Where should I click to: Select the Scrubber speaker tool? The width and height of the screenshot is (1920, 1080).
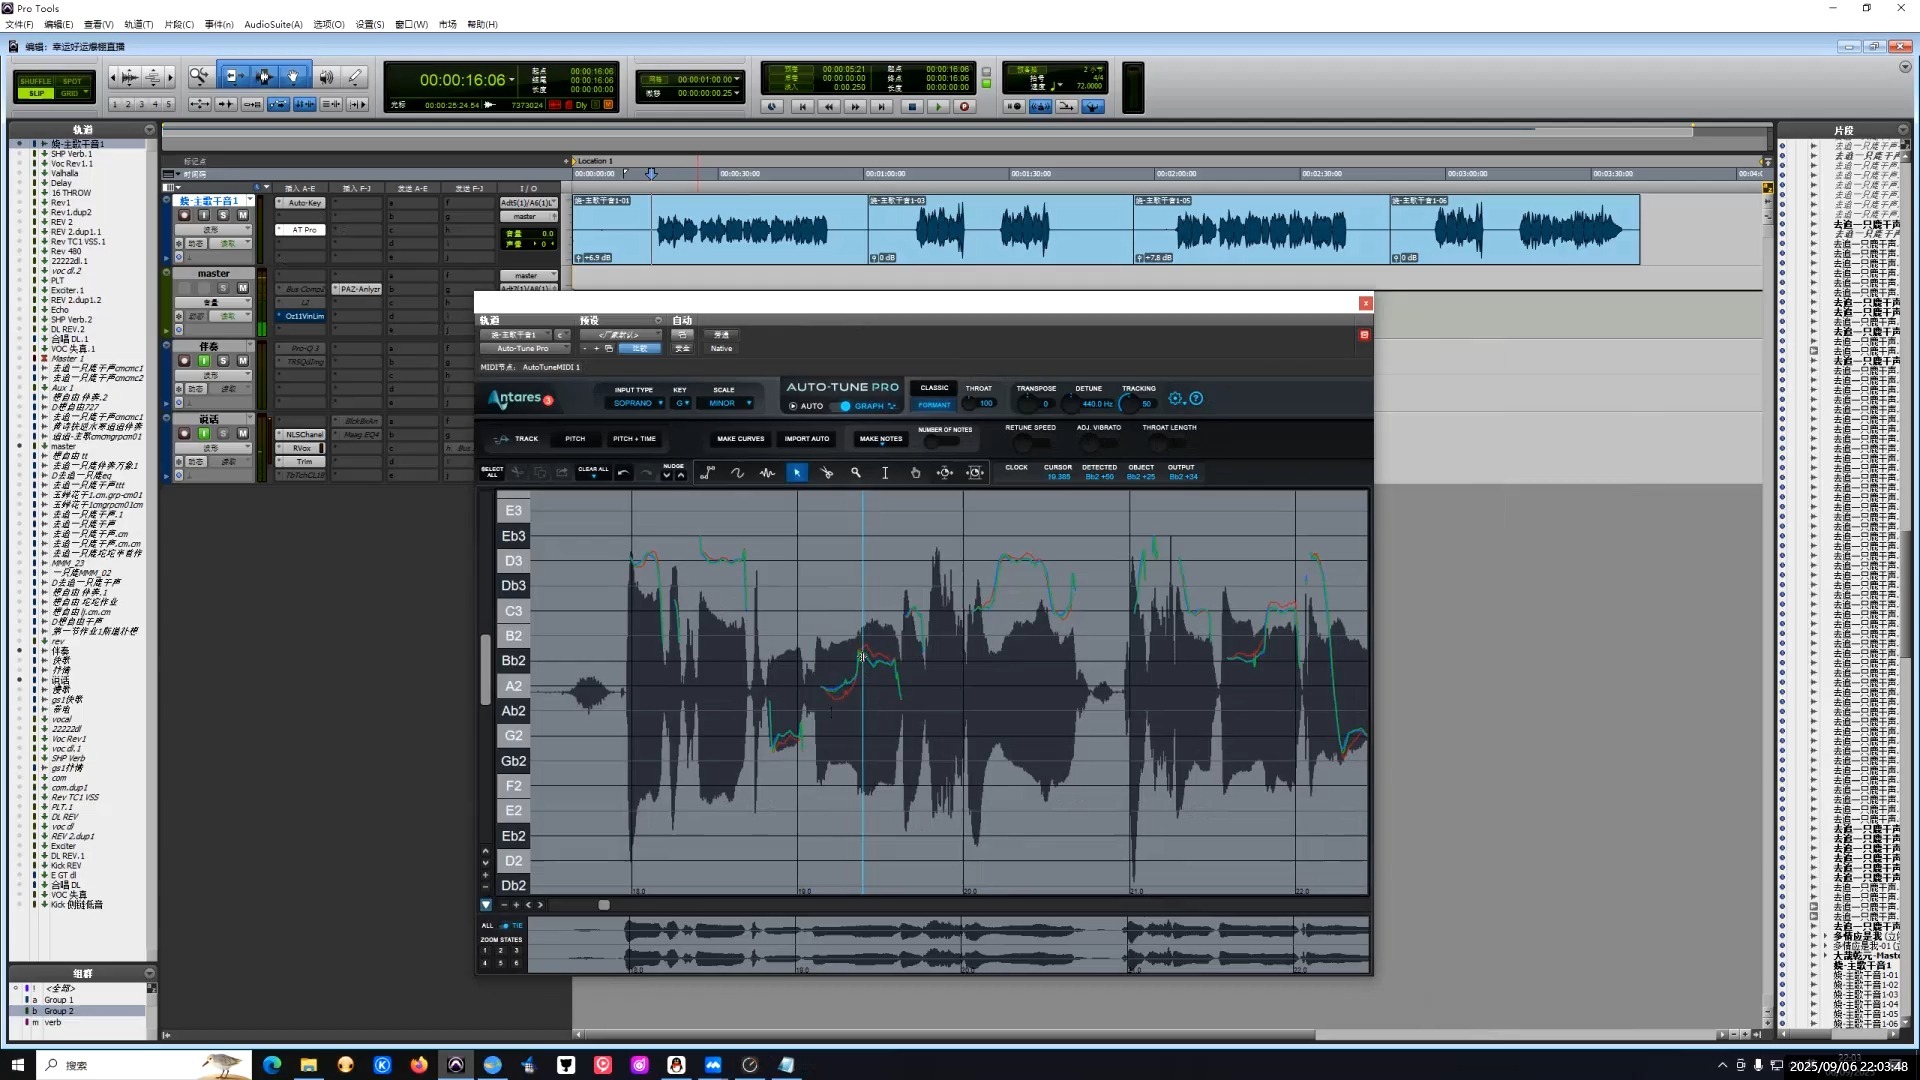[x=326, y=76]
